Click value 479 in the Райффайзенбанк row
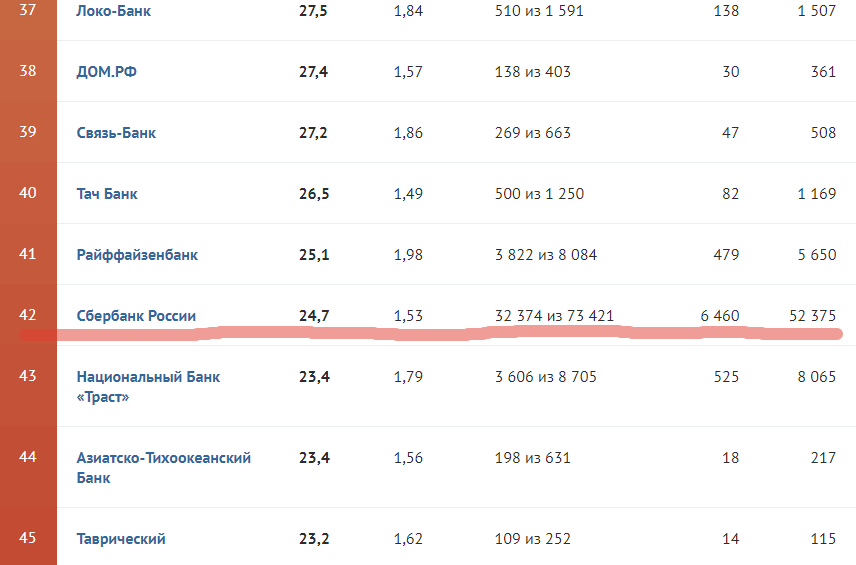This screenshot has width=856, height=565. 726,255
